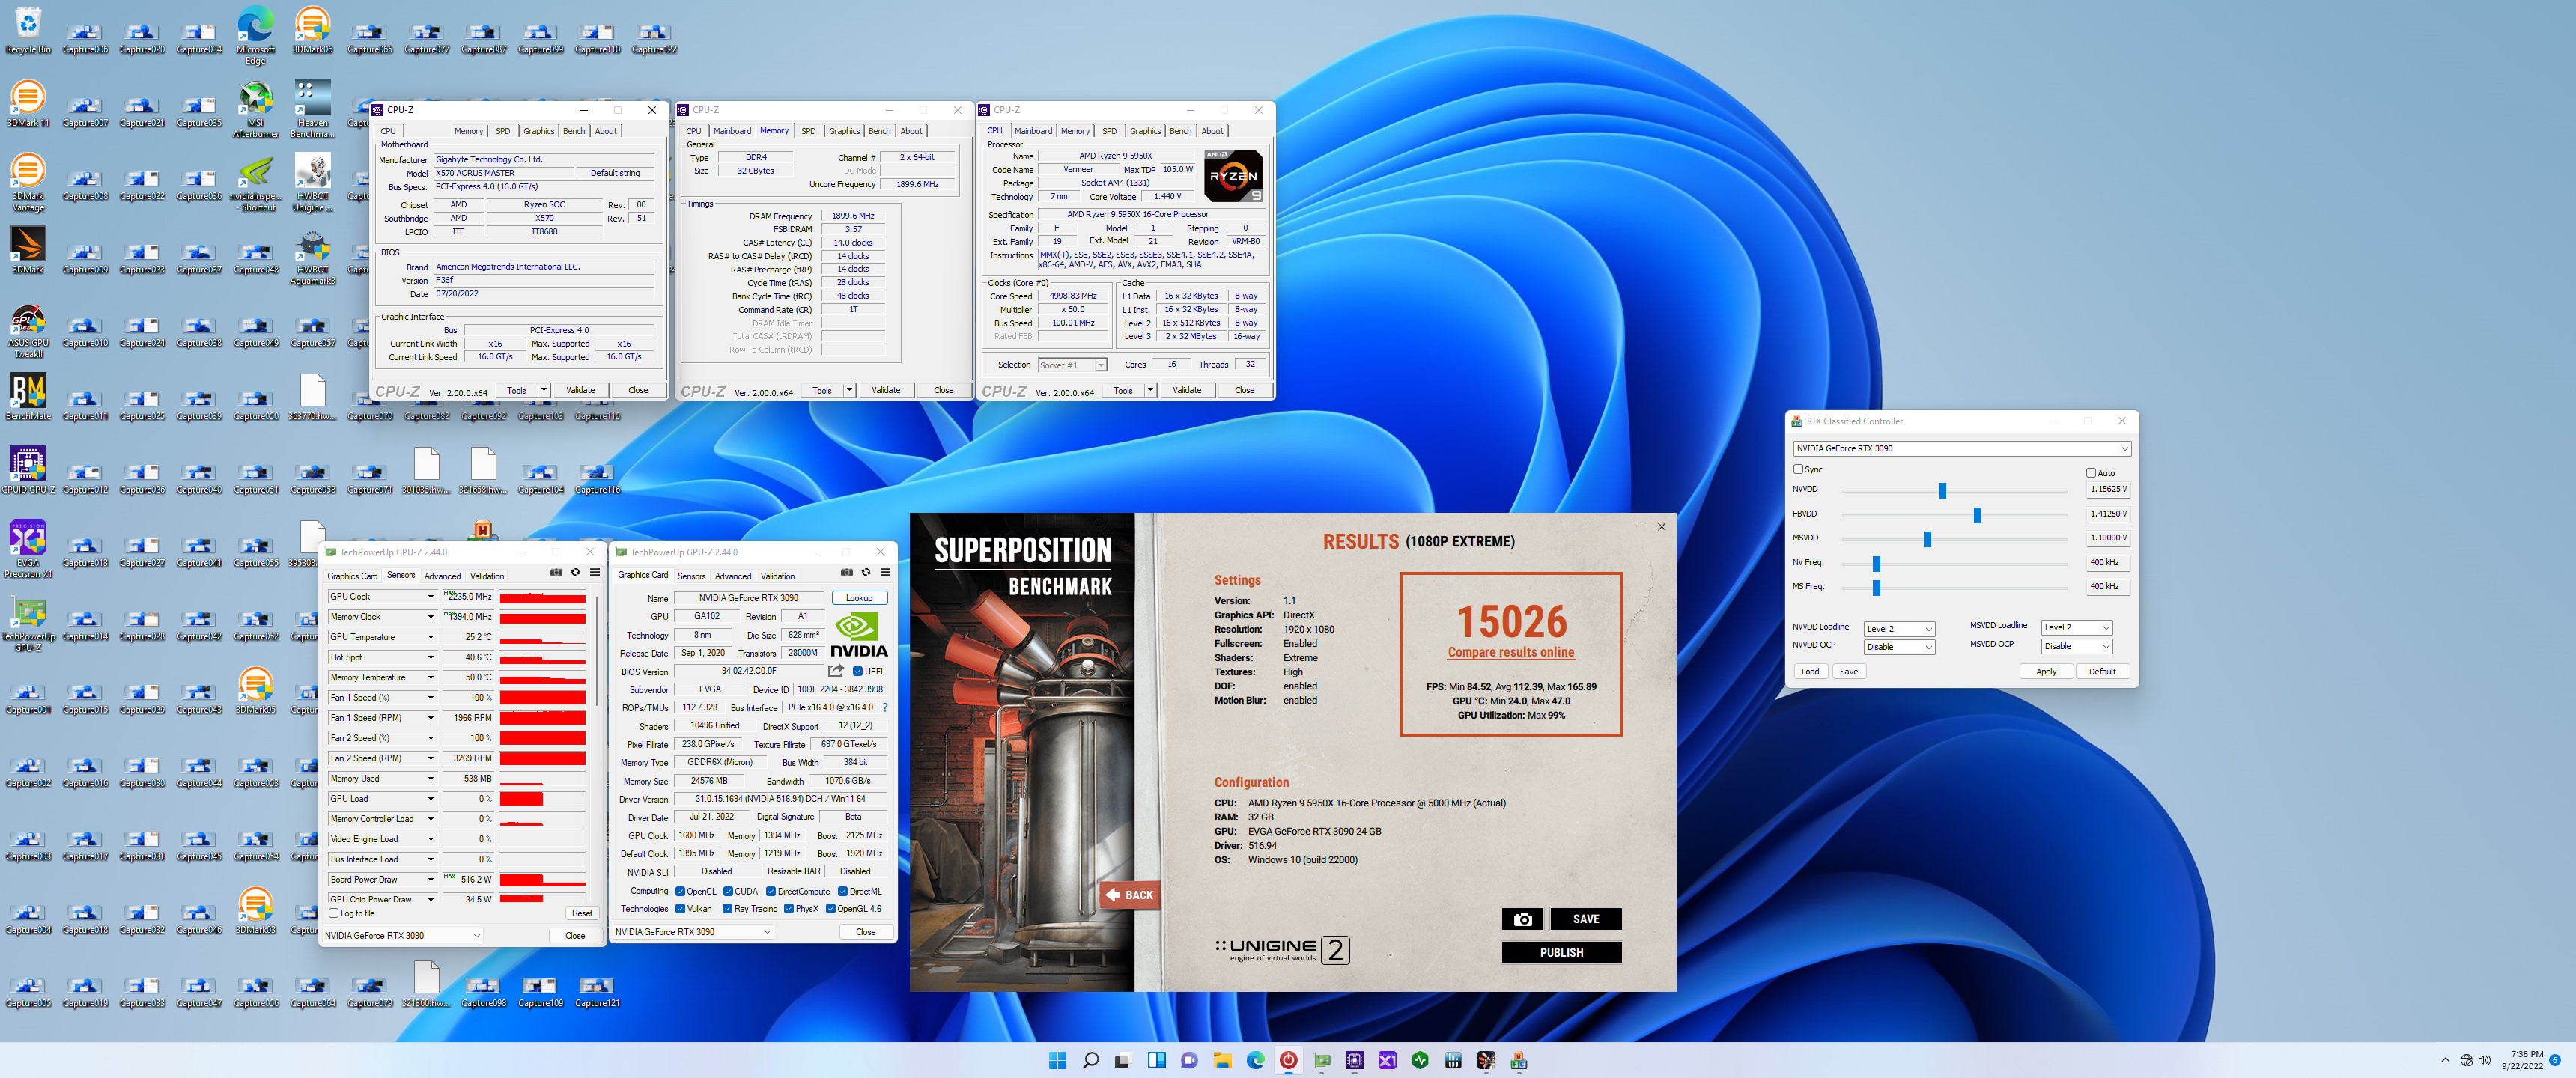2576x1078 pixels.
Task: Open the NVVDD Loadline Level 2 dropdown
Action: [1899, 628]
